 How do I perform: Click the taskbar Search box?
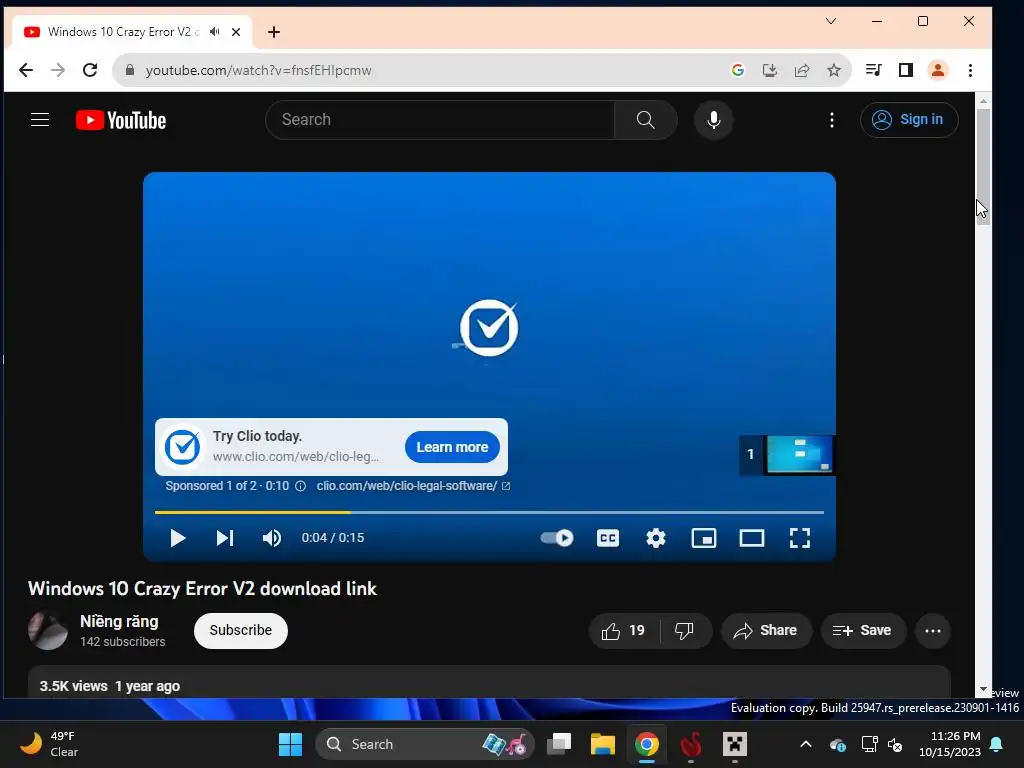(x=424, y=744)
